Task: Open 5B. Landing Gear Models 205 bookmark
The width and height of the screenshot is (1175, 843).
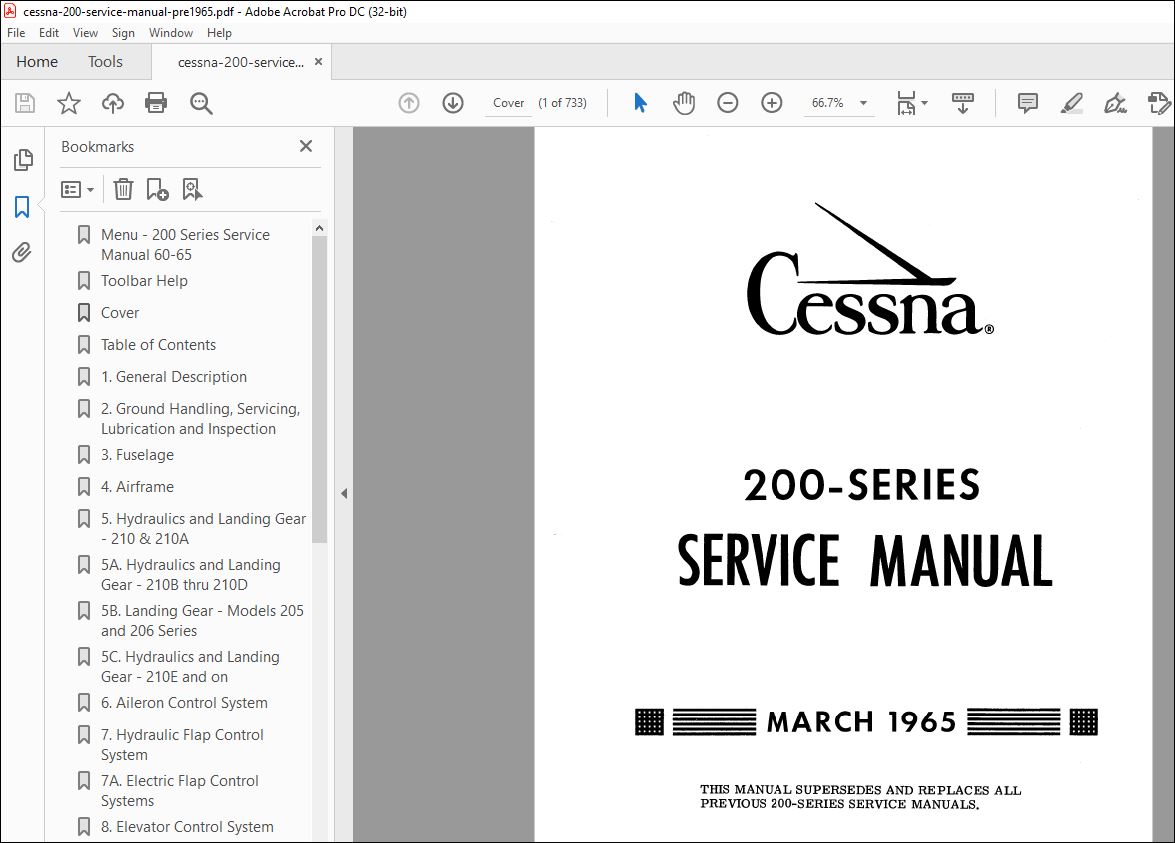Action: [202, 620]
